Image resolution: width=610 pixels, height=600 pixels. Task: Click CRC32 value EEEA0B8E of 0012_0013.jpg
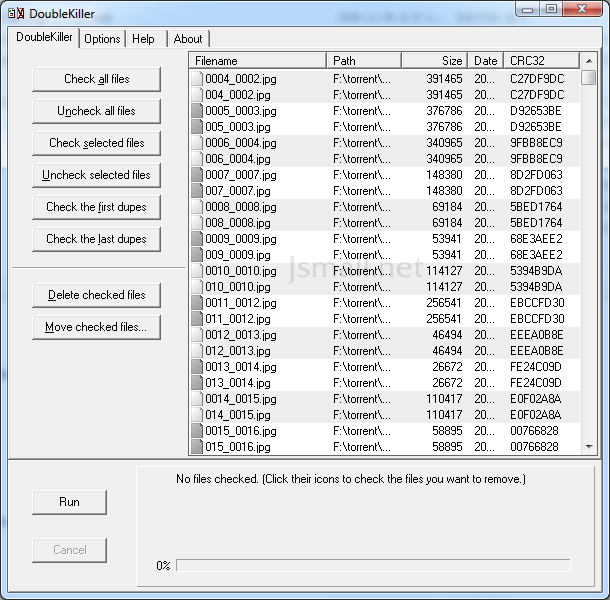[x=536, y=335]
